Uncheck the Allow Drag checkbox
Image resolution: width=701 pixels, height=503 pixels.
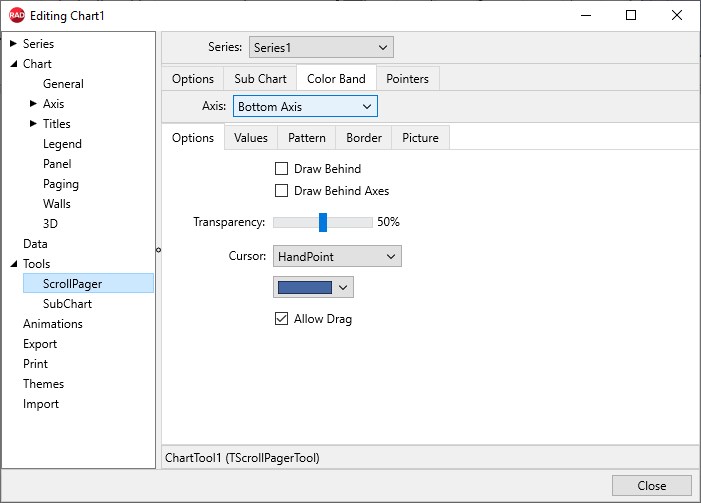coord(281,319)
